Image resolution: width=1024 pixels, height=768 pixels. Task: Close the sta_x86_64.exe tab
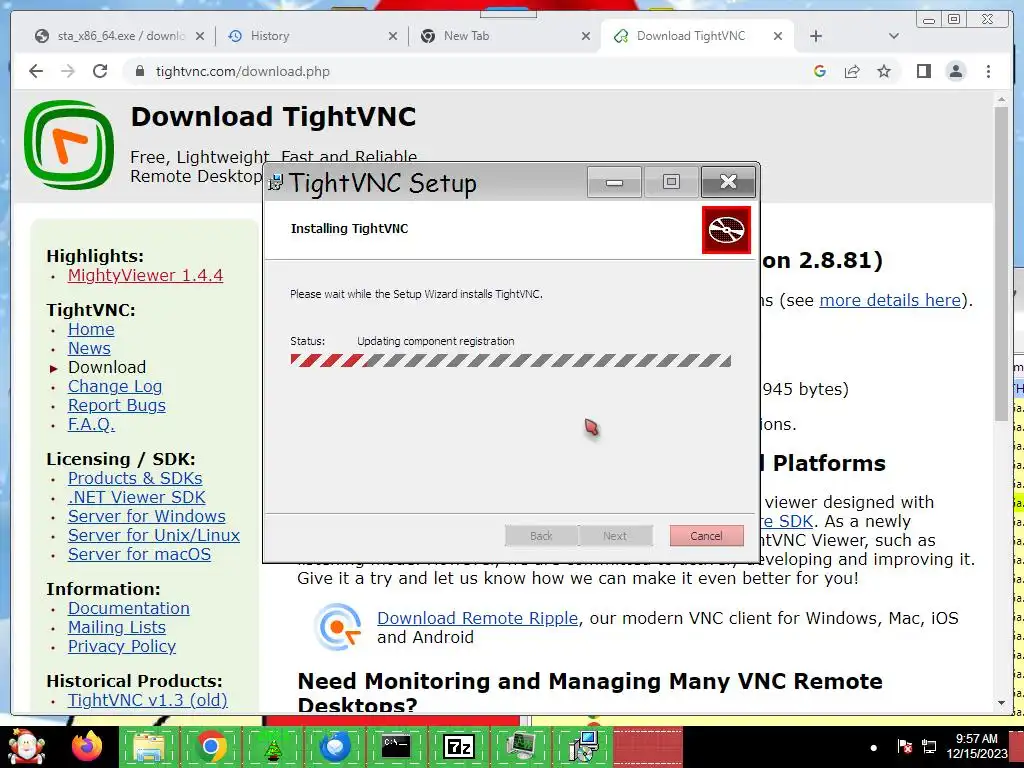pos(200,37)
